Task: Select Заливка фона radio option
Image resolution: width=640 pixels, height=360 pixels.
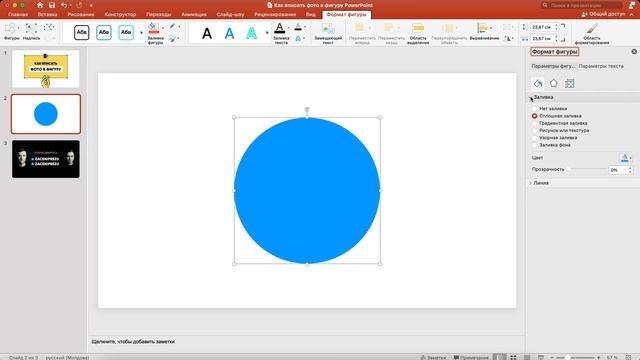Action: 534,145
